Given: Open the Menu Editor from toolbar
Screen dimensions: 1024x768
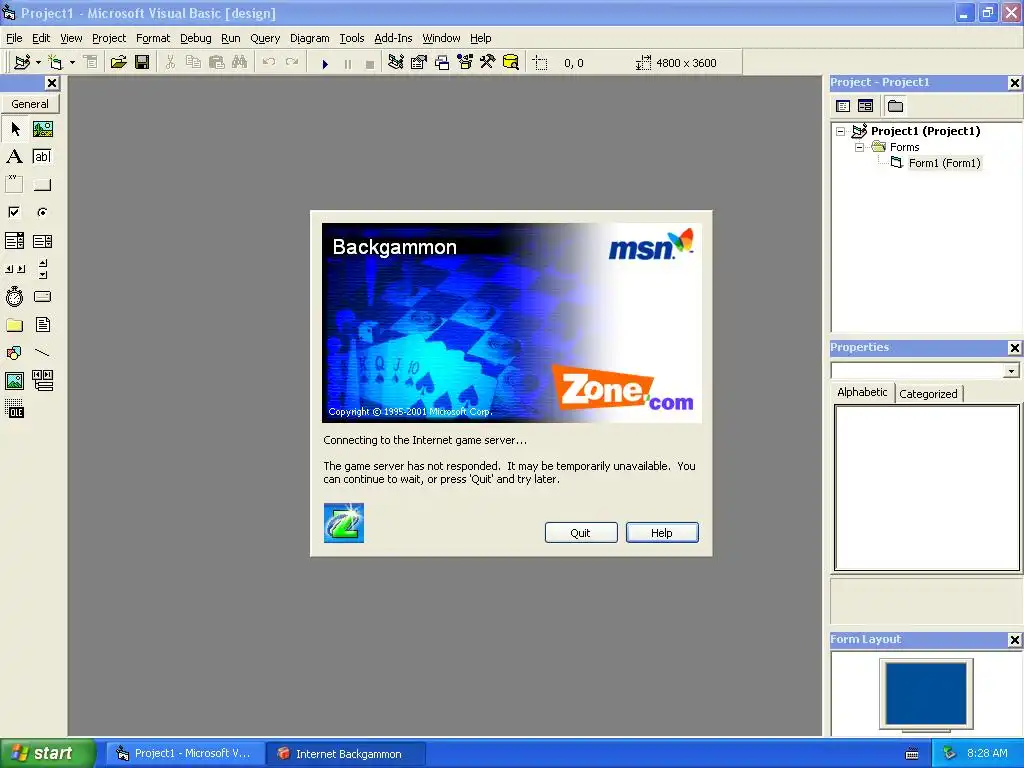Looking at the screenshot, I should click(91, 63).
